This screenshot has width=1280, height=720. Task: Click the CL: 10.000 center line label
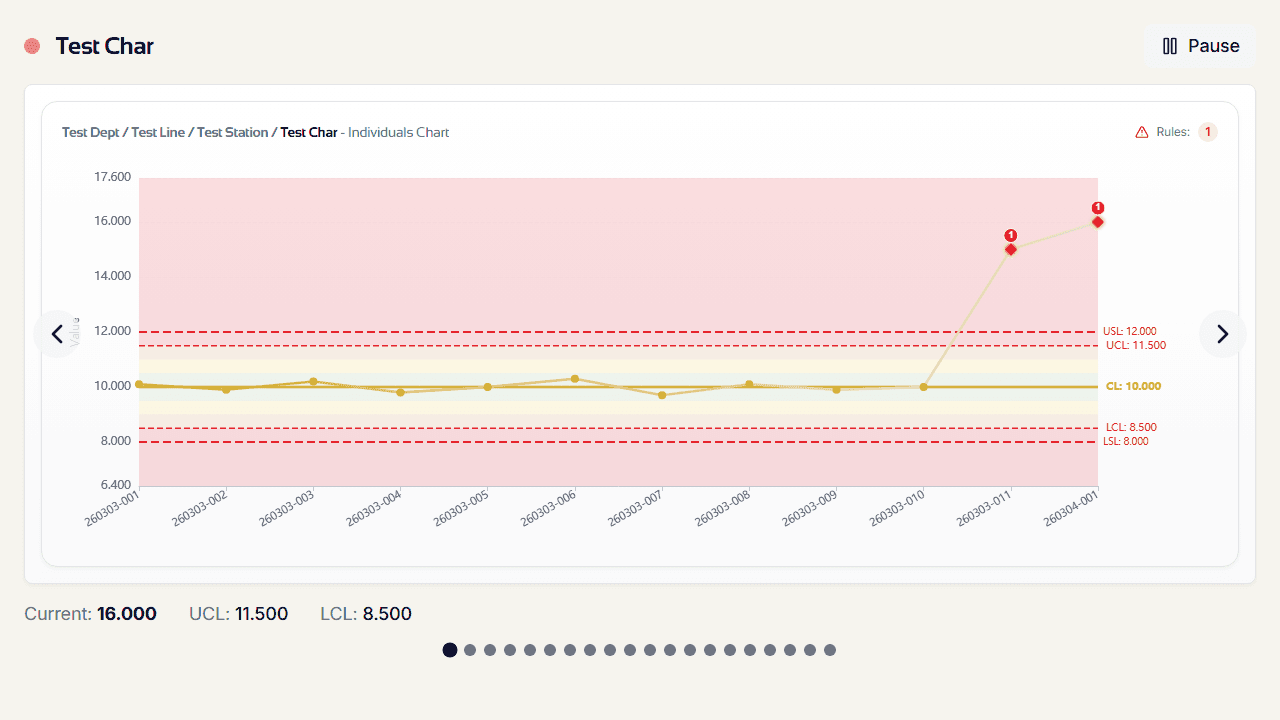coord(1133,386)
